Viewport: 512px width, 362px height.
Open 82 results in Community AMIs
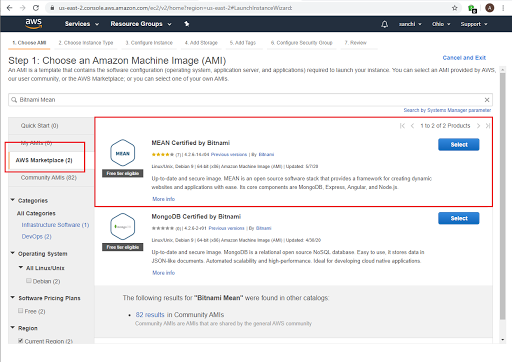(x=150, y=315)
